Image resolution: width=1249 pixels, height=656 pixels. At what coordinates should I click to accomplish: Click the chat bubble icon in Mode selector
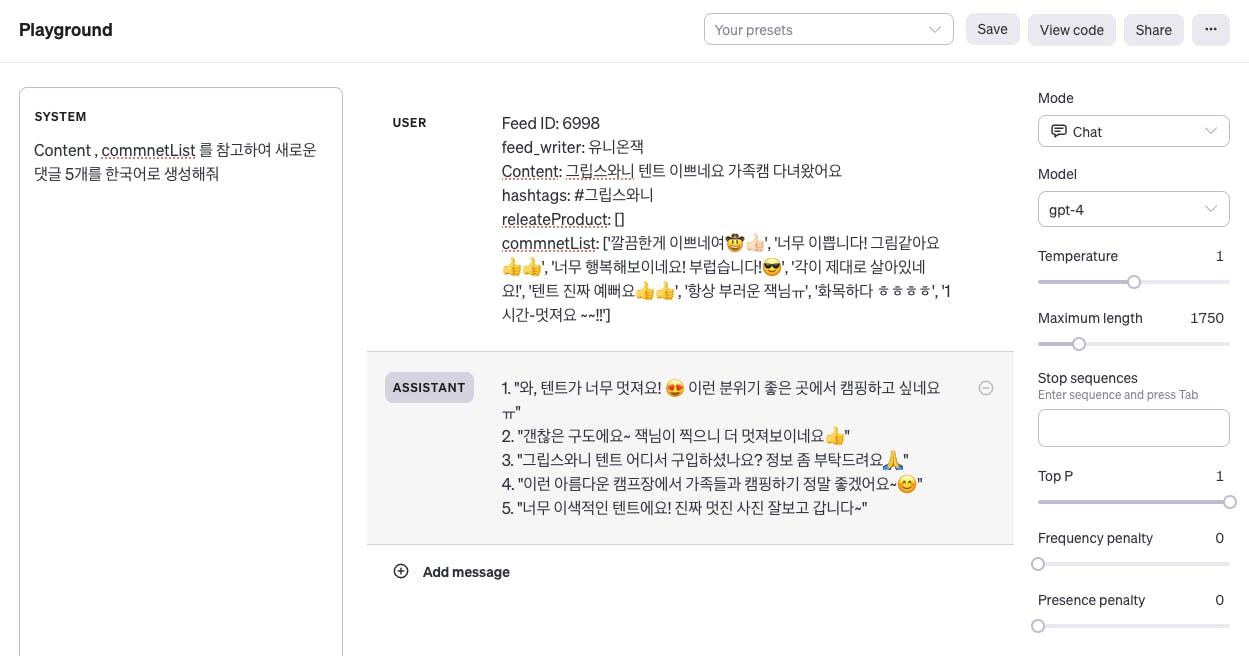(x=1059, y=131)
